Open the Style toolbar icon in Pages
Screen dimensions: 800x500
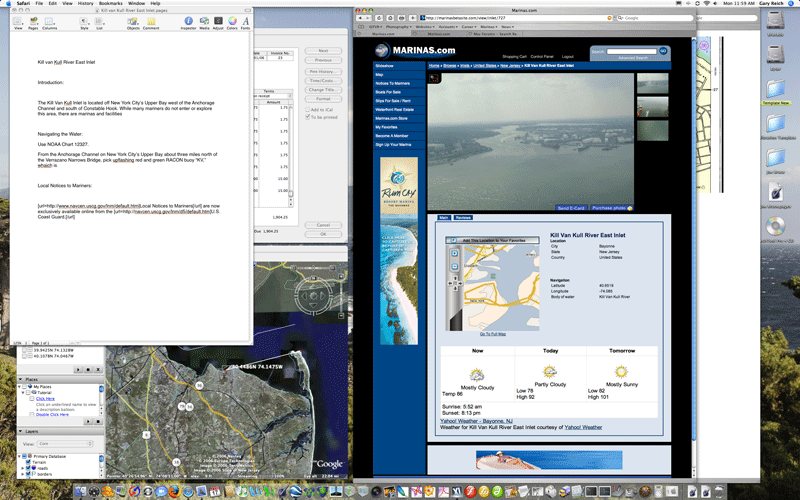84,21
